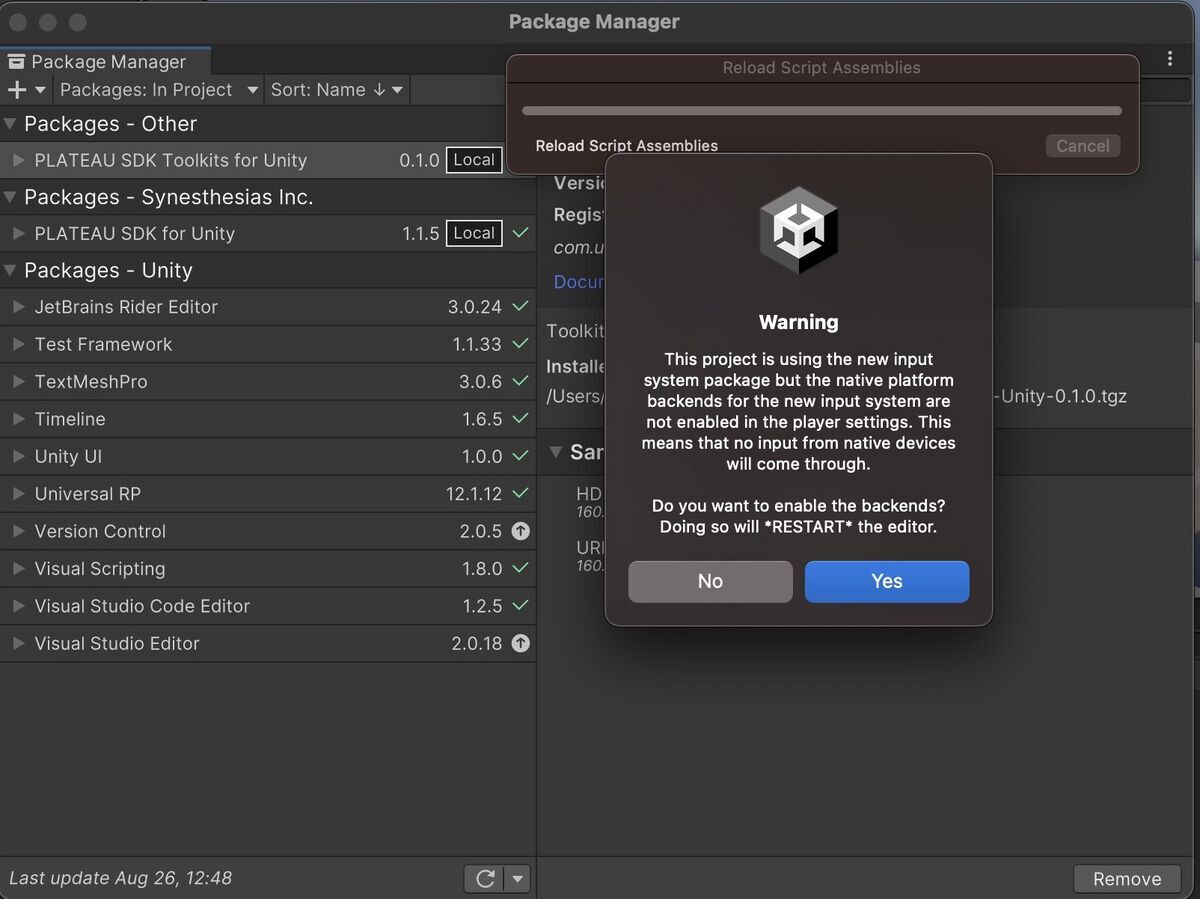Screen dimensions: 1200x899
Task: Collapse the Samples section arrow
Action: coord(556,453)
